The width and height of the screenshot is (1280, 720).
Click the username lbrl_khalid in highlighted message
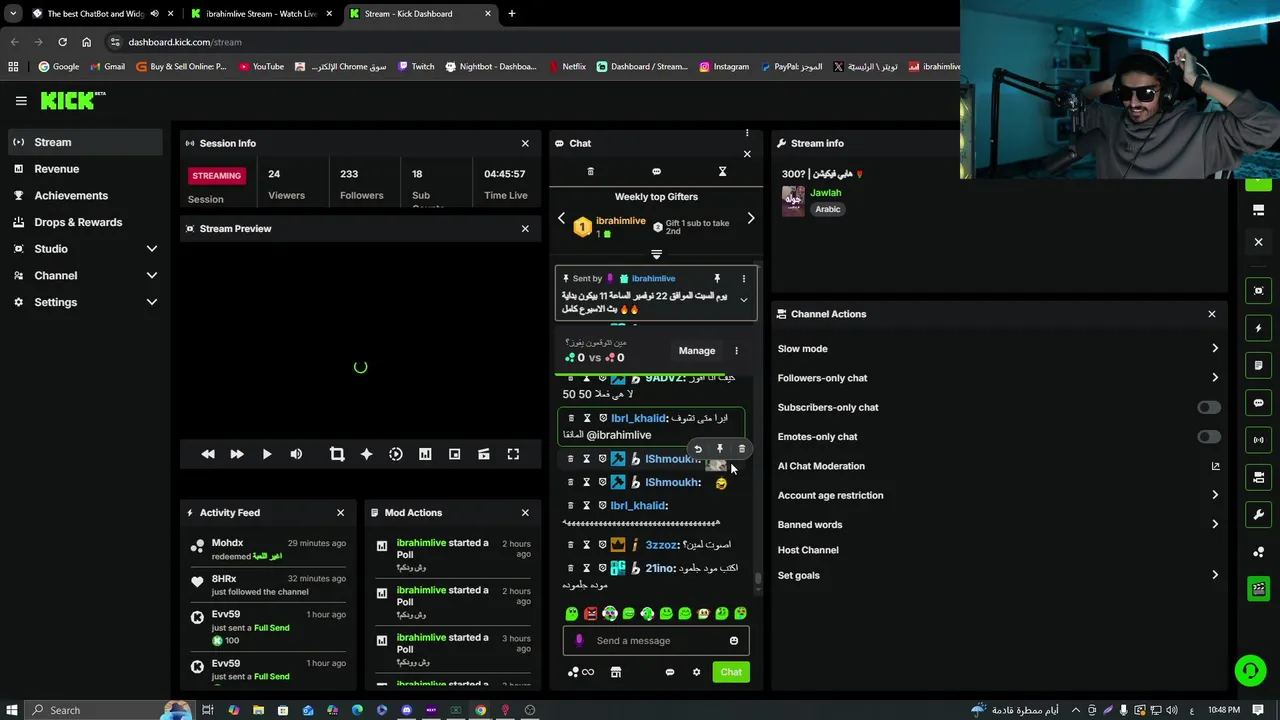coord(638,418)
